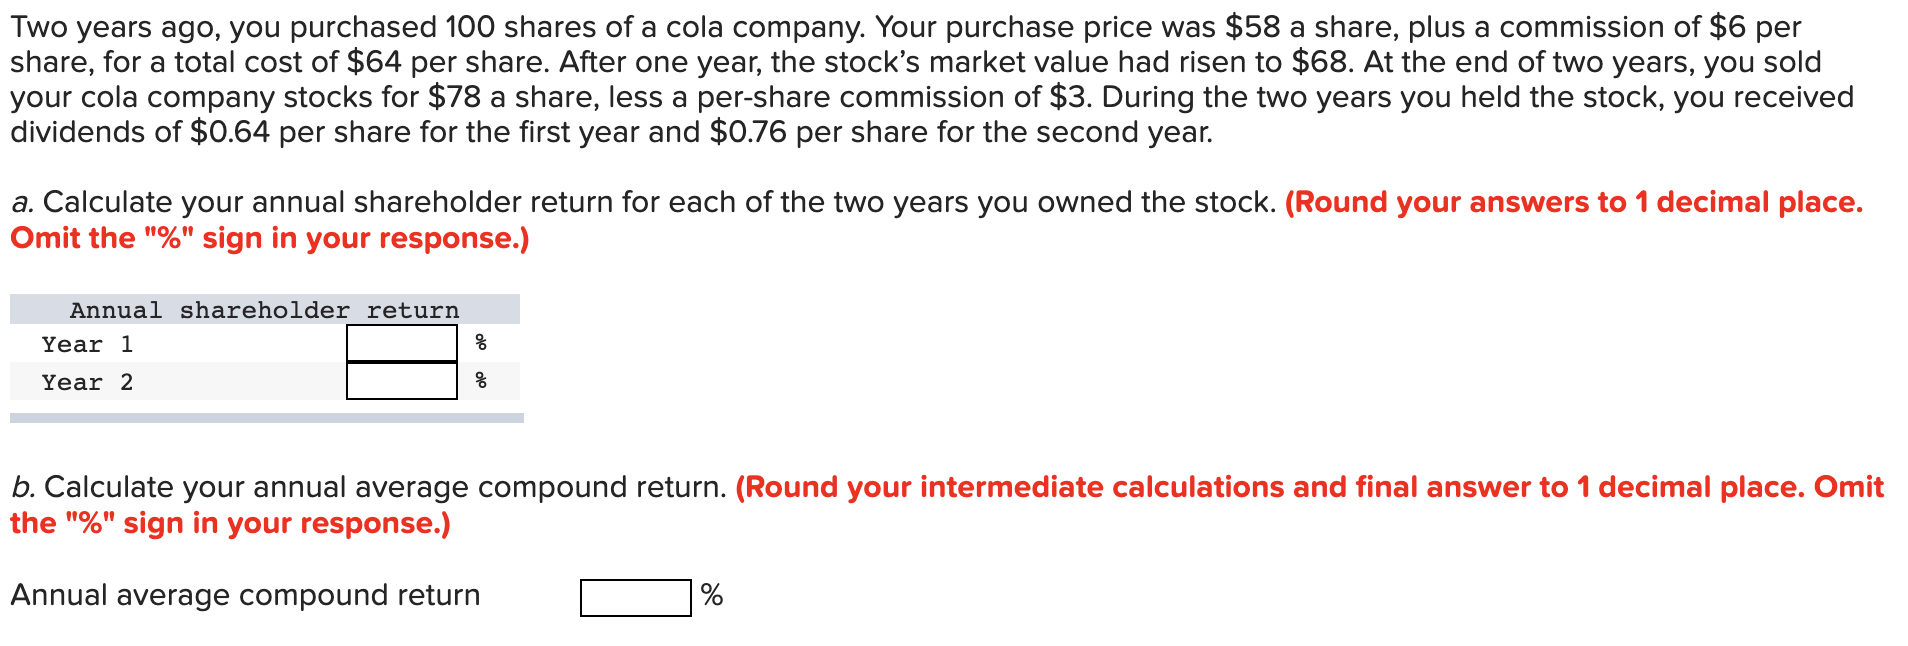Image resolution: width=1908 pixels, height=646 pixels.
Task: Click inside the shaded table area
Action: [260, 415]
